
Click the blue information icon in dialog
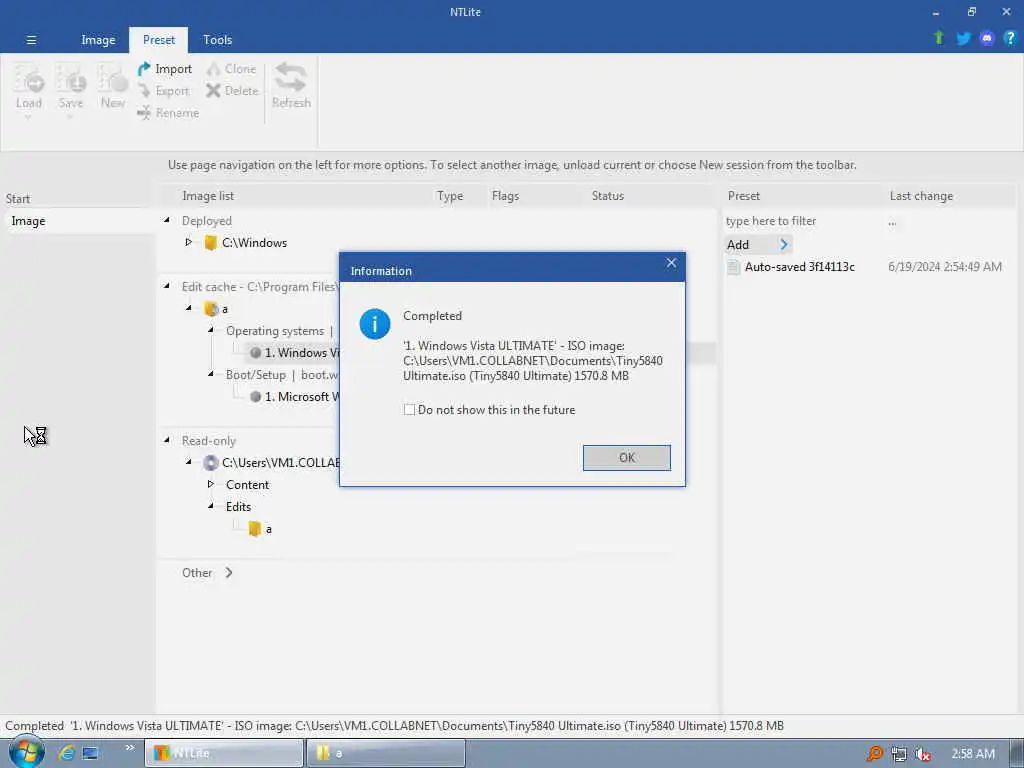(375, 324)
